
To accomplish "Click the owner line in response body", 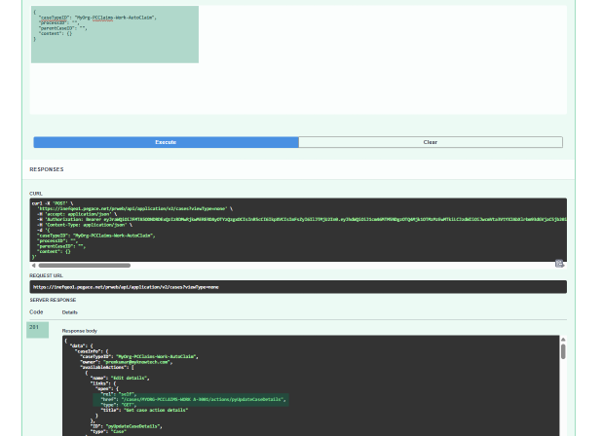I will point(126,362).
